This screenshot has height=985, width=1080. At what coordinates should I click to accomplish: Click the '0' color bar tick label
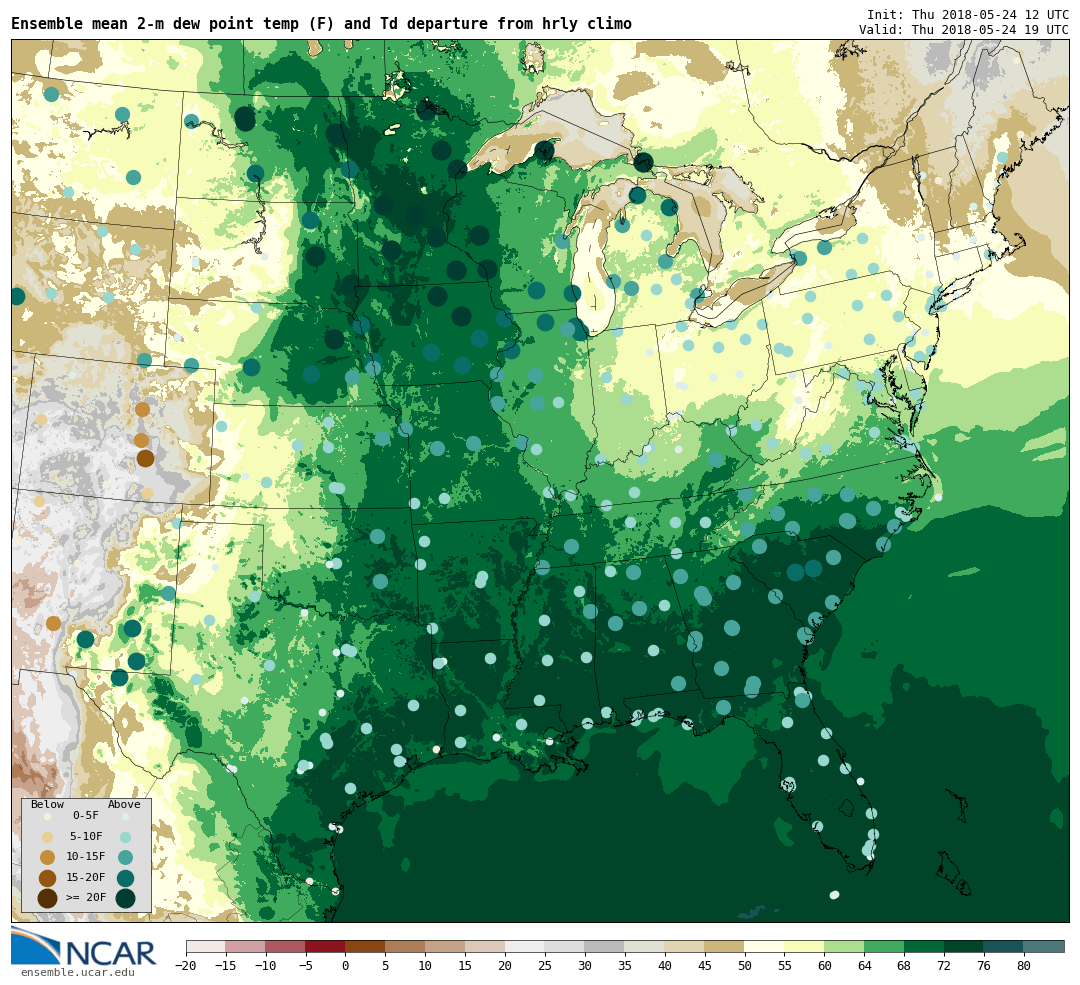tap(346, 966)
